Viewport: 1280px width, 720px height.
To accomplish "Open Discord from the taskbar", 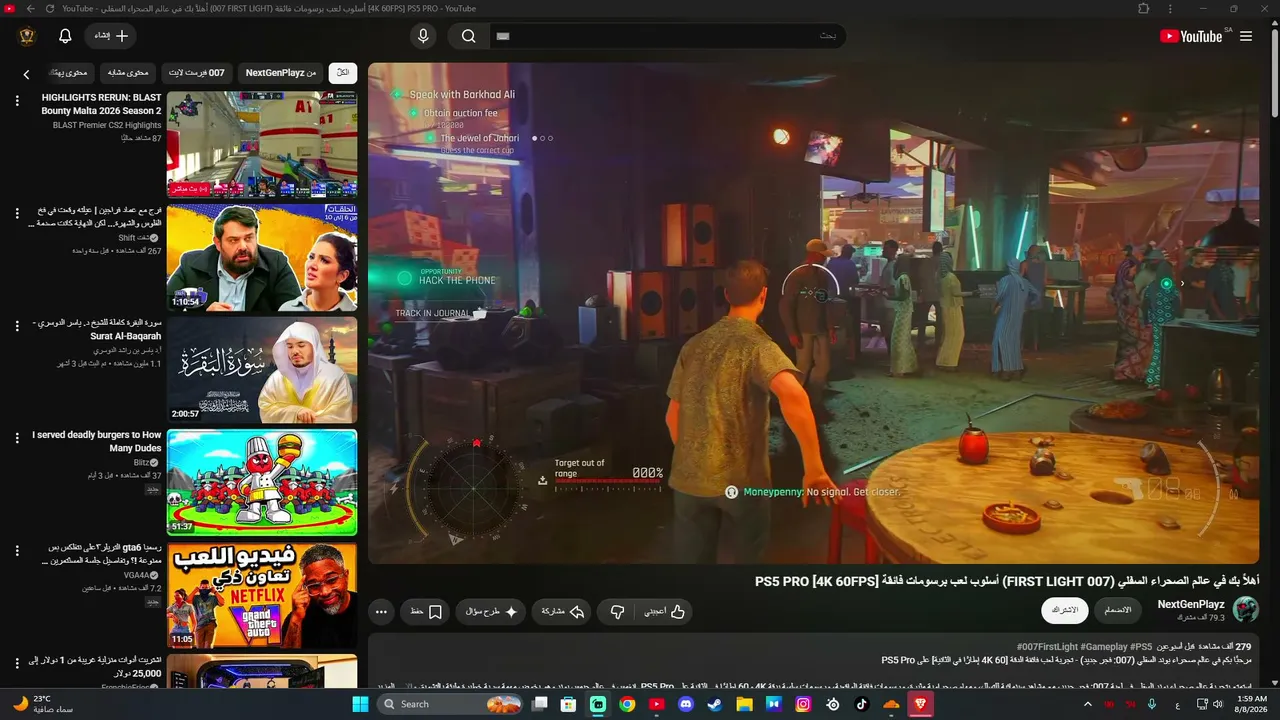I will tap(686, 704).
